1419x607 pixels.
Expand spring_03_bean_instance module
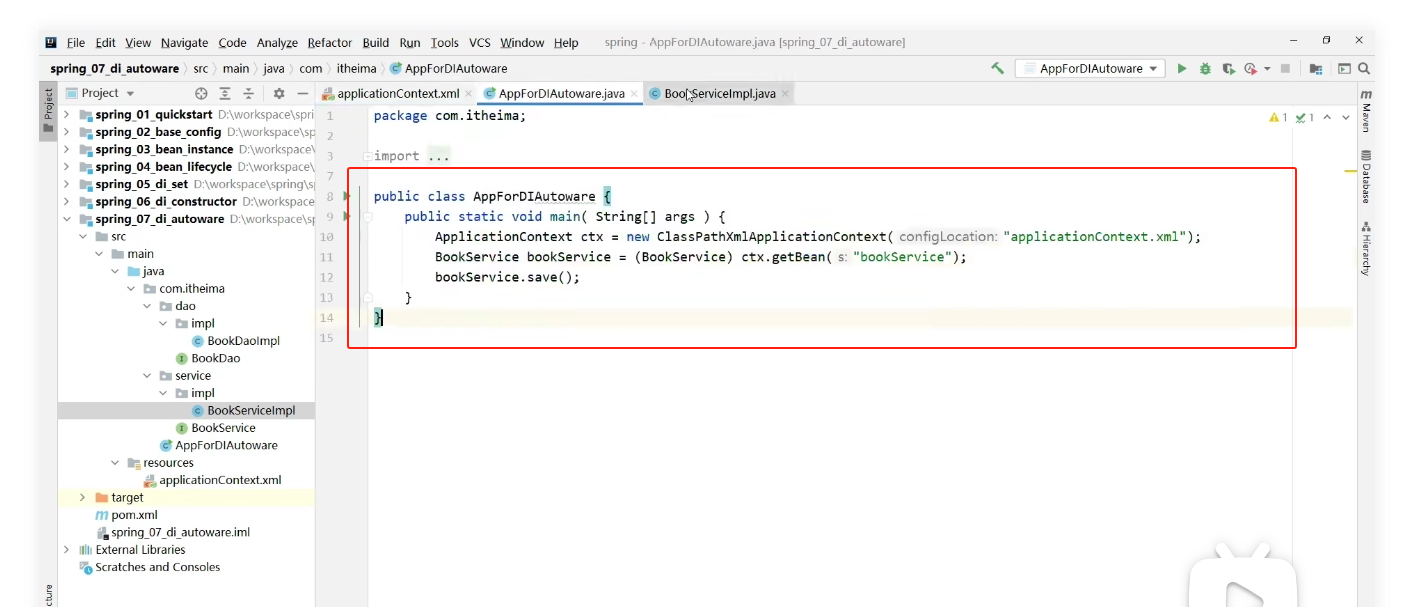[67, 150]
